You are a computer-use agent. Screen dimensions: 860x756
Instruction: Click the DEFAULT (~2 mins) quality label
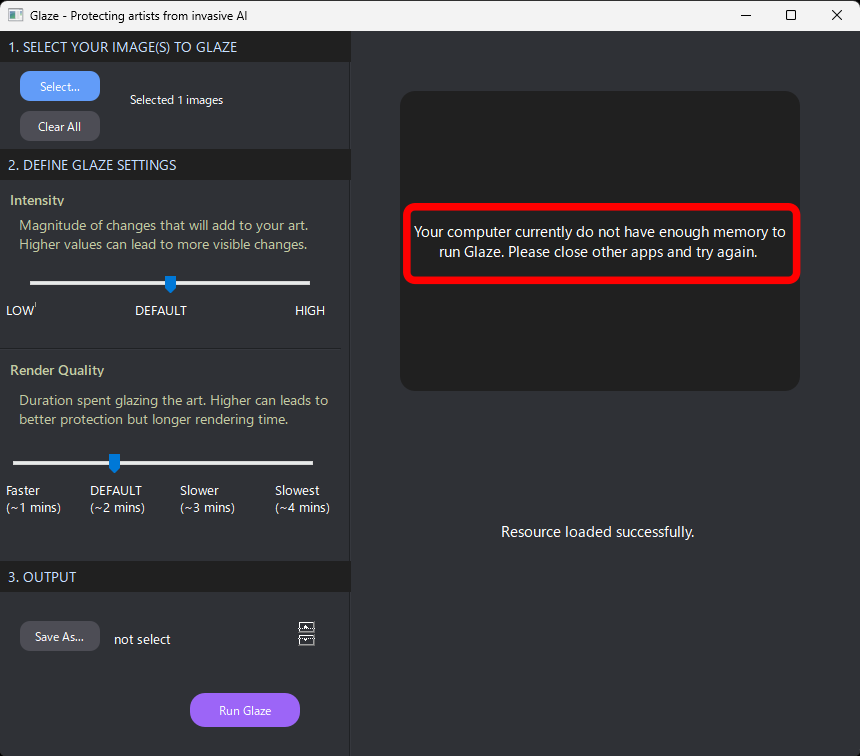click(x=117, y=499)
